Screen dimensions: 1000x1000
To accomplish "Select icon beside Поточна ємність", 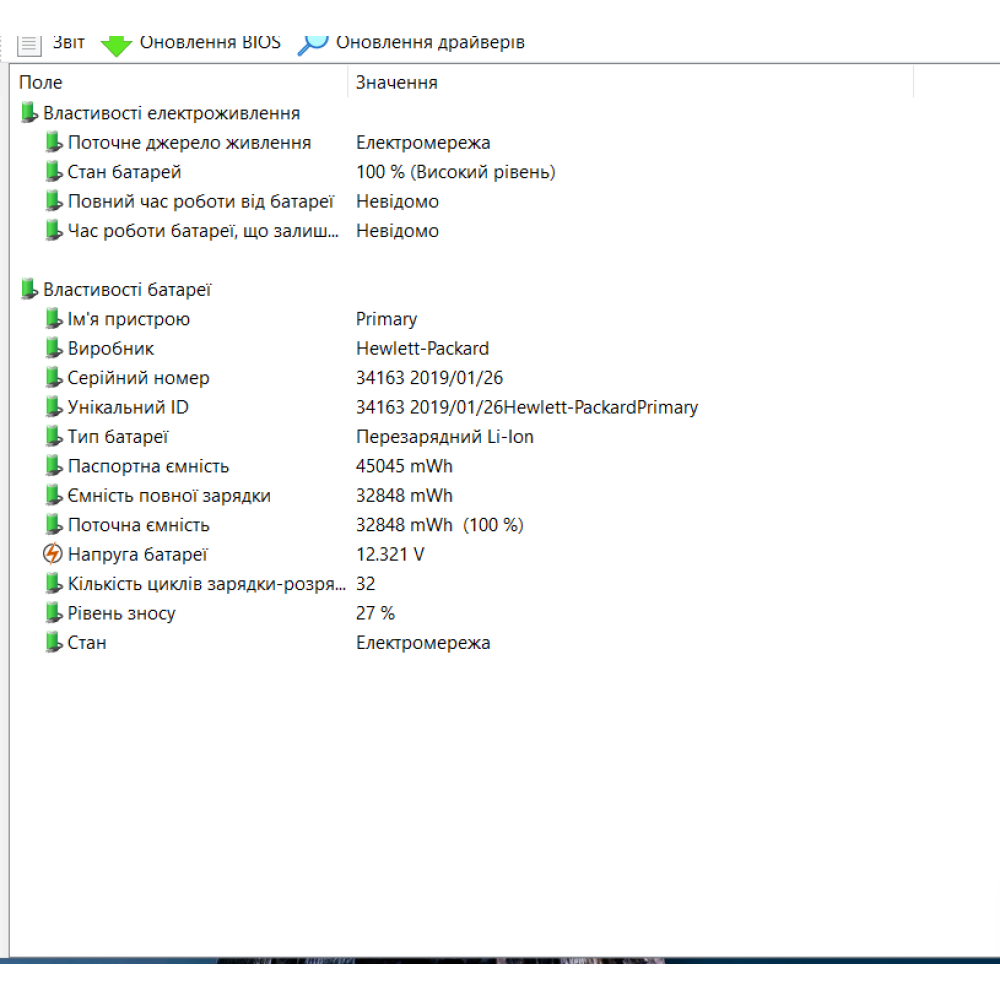I will 54,524.
